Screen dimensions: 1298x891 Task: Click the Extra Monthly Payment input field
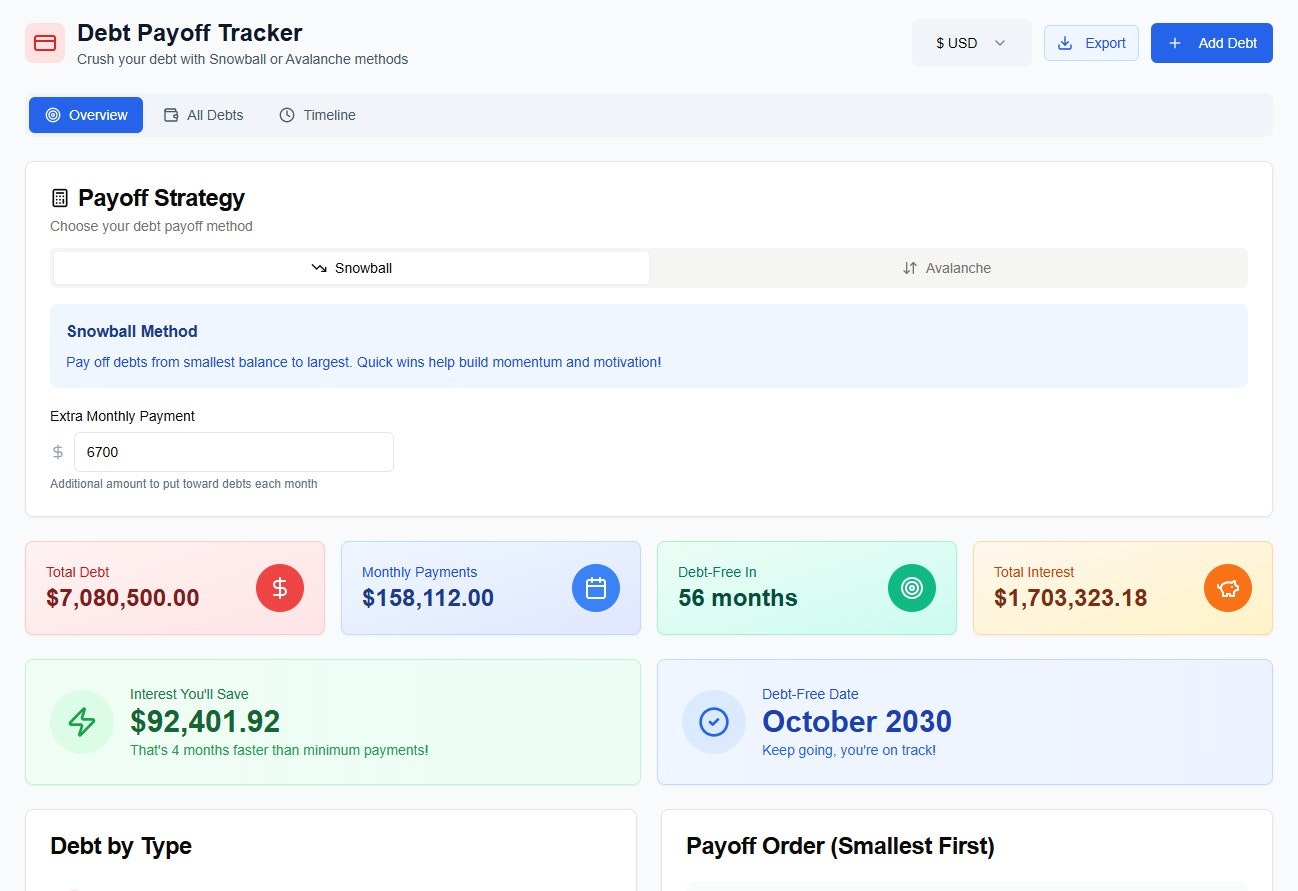[233, 452]
